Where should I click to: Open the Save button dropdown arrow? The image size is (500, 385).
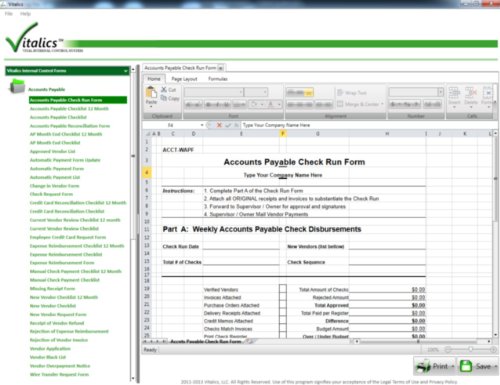[496, 366]
